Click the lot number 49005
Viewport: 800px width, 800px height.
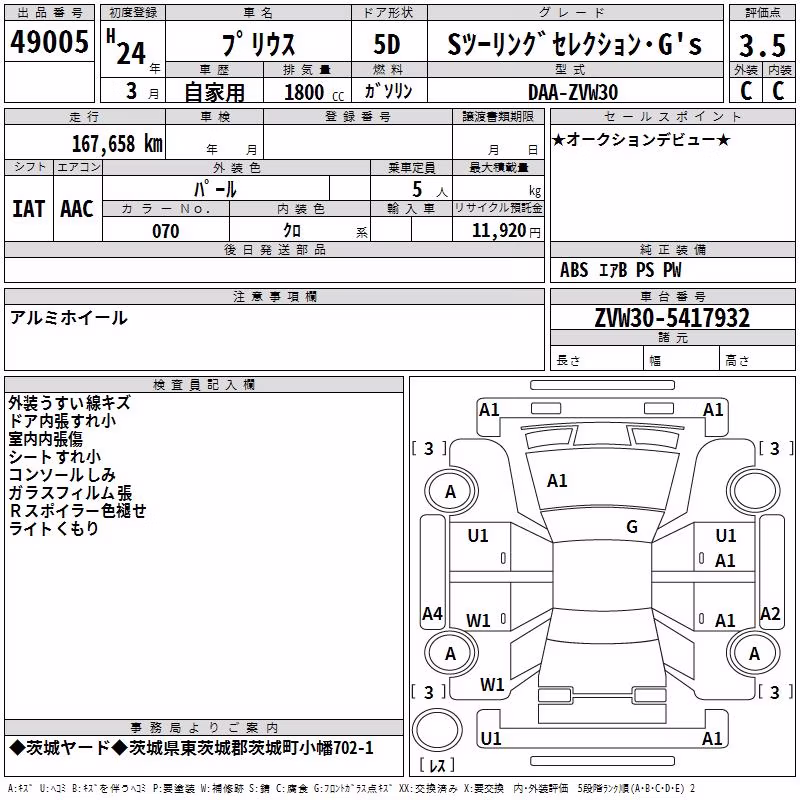tap(49, 42)
